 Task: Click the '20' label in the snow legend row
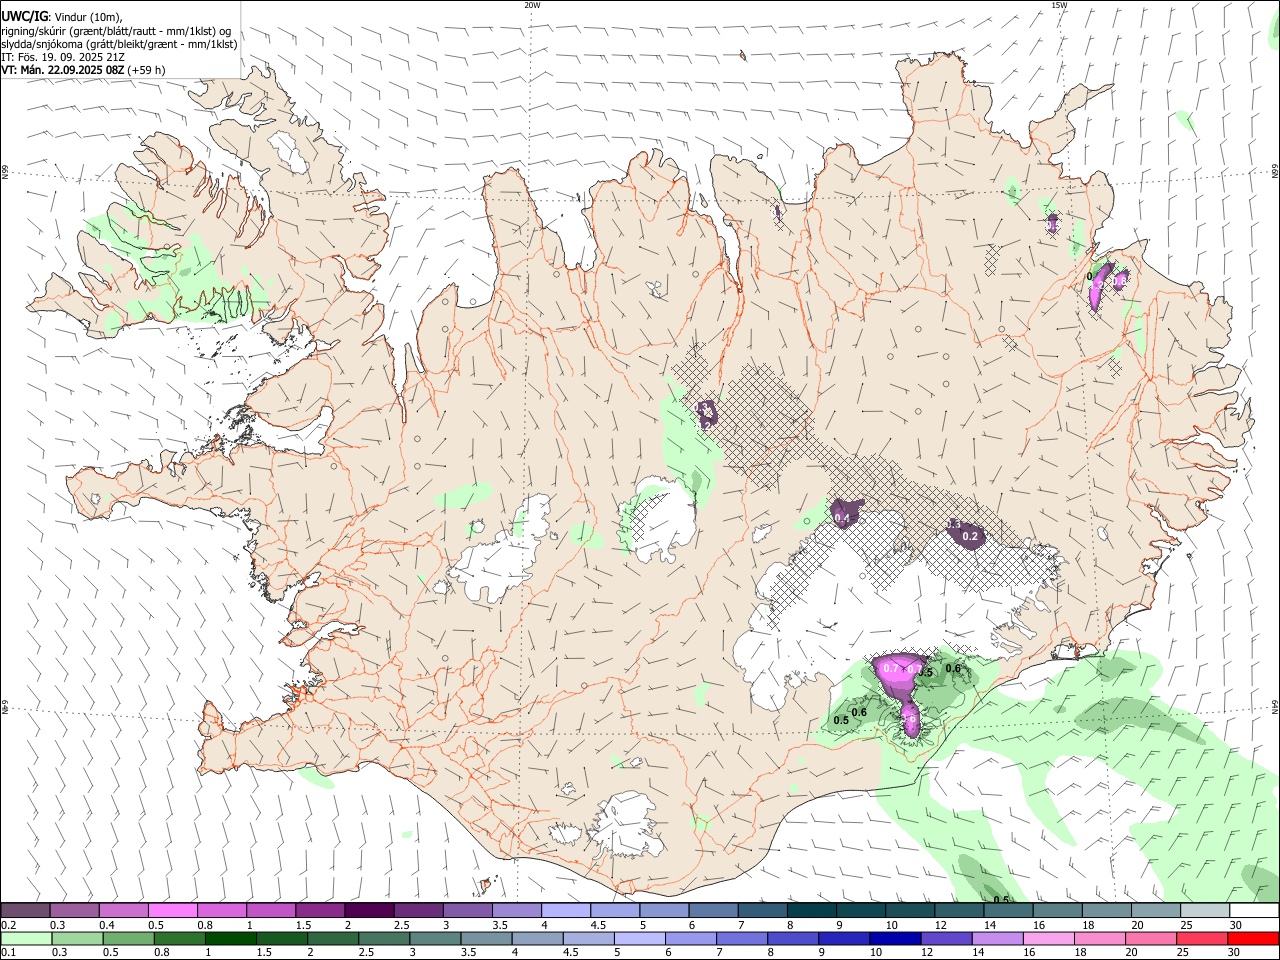(x=1137, y=925)
